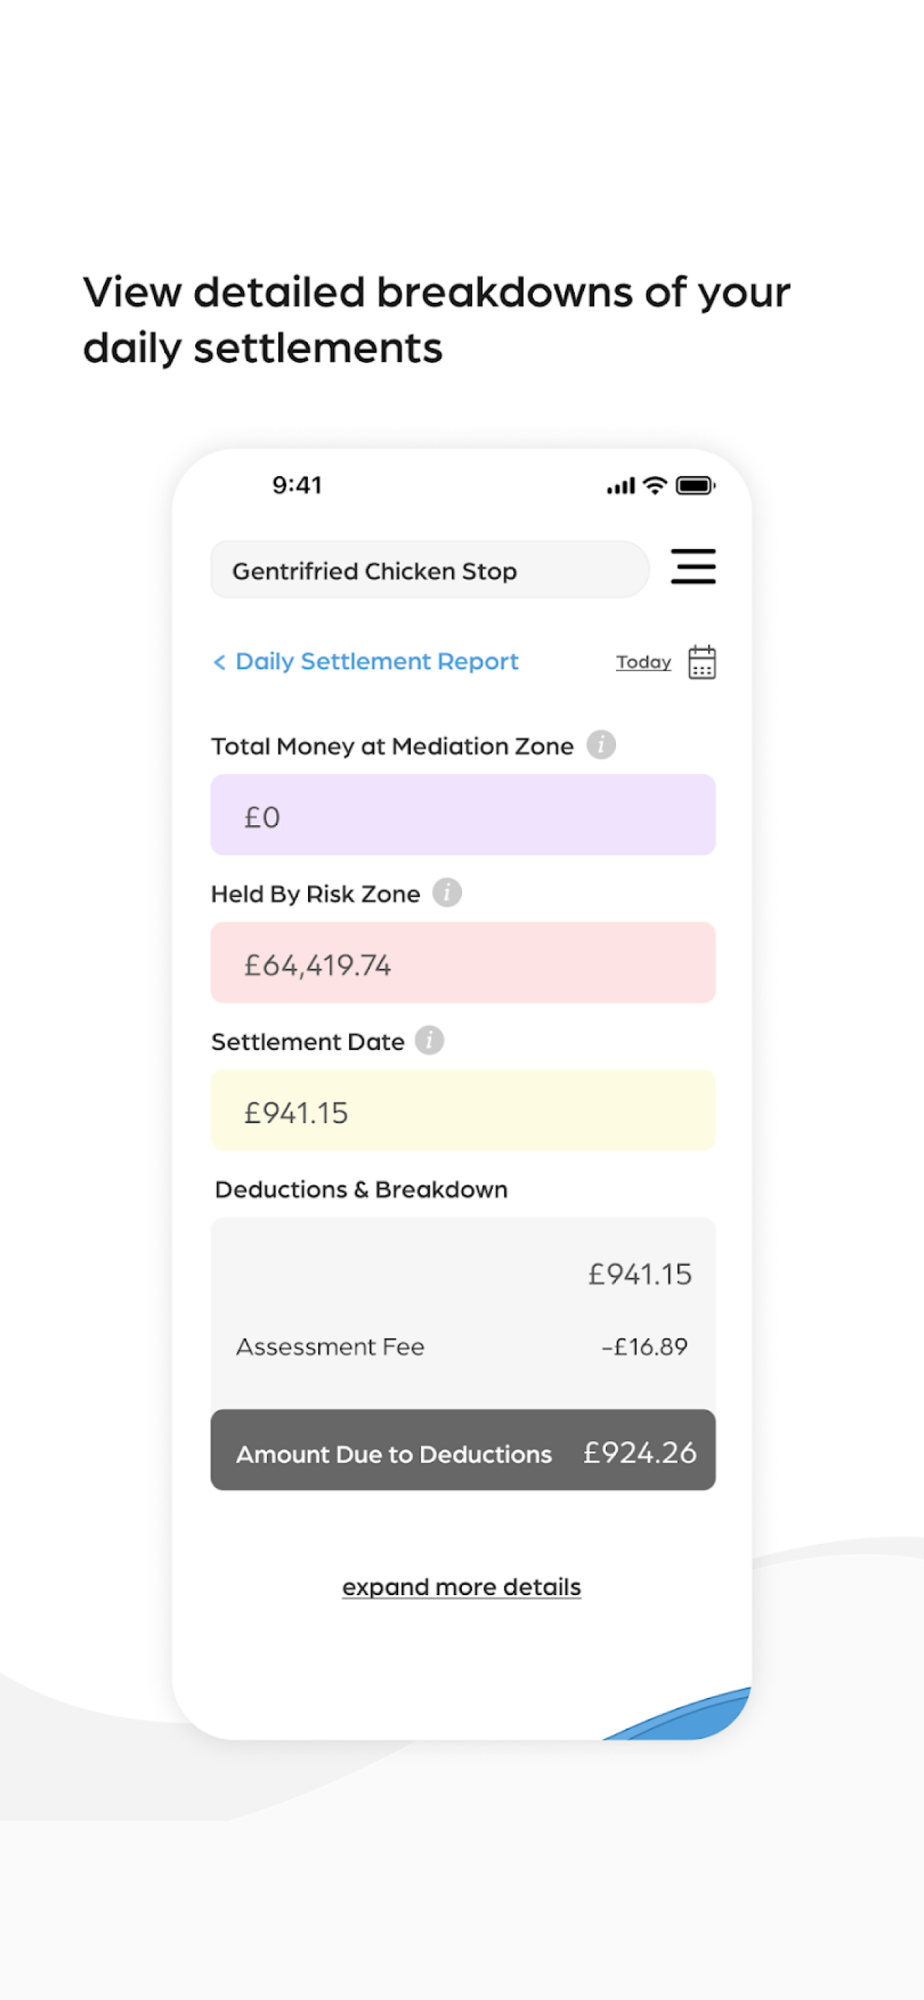Tap info icon beside Total Money at Mediation Zone
Viewport: 924px width, 2000px height.
601,745
